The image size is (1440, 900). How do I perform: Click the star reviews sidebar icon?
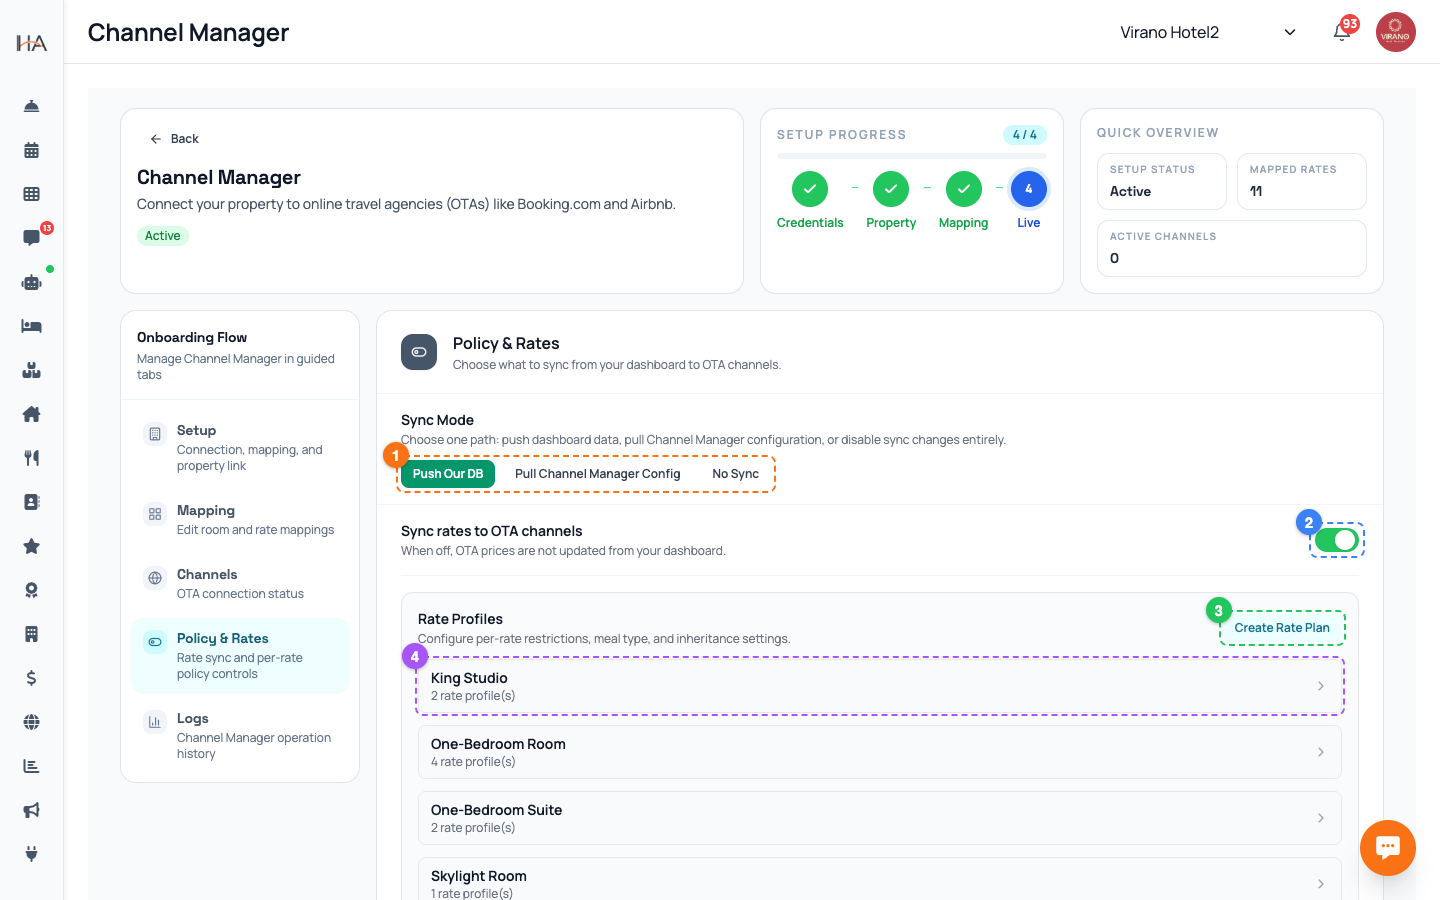(32, 546)
